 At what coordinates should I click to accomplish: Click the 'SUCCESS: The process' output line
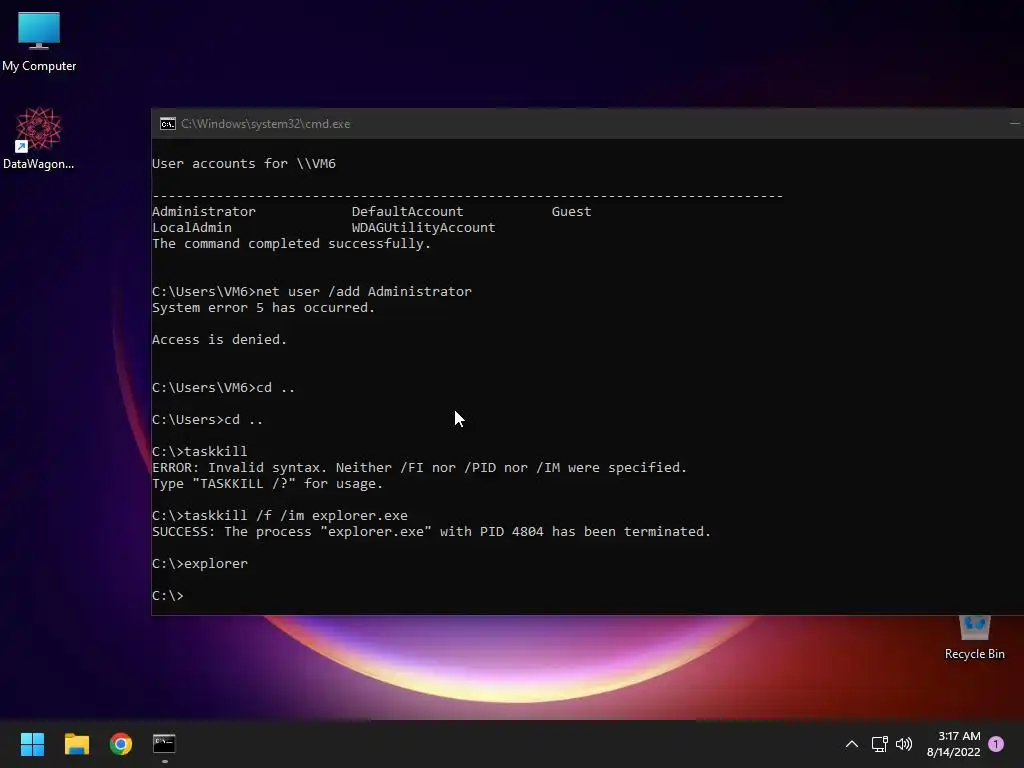431,532
